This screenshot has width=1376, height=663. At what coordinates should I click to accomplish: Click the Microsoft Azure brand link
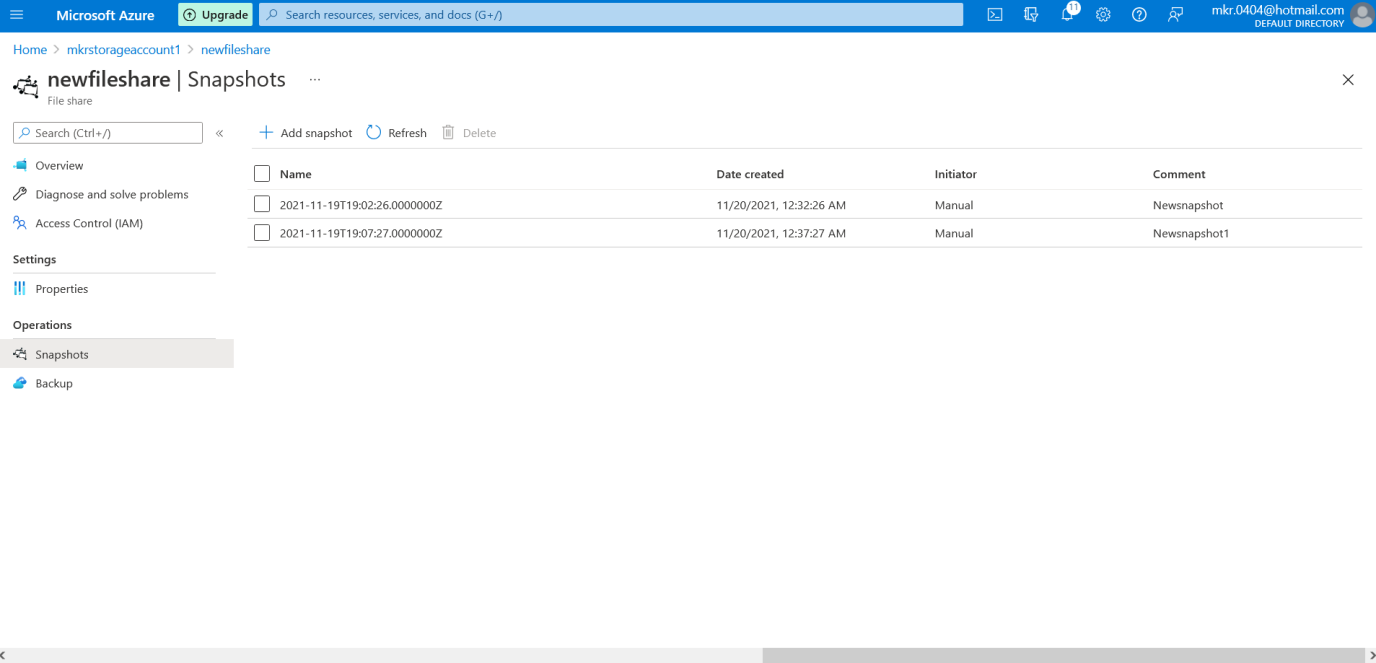pyautogui.click(x=105, y=15)
